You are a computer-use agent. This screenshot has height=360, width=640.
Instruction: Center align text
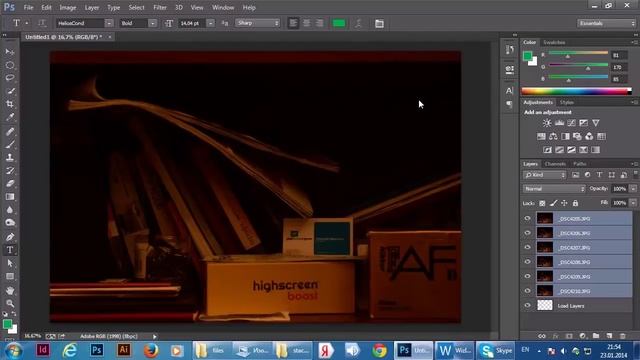306,23
